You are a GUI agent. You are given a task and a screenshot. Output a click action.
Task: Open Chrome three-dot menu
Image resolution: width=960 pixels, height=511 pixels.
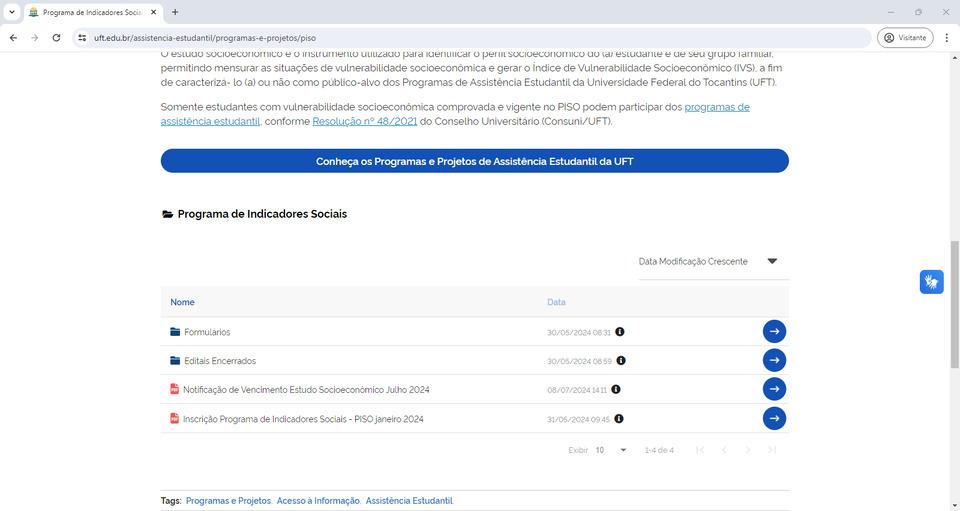(947, 38)
